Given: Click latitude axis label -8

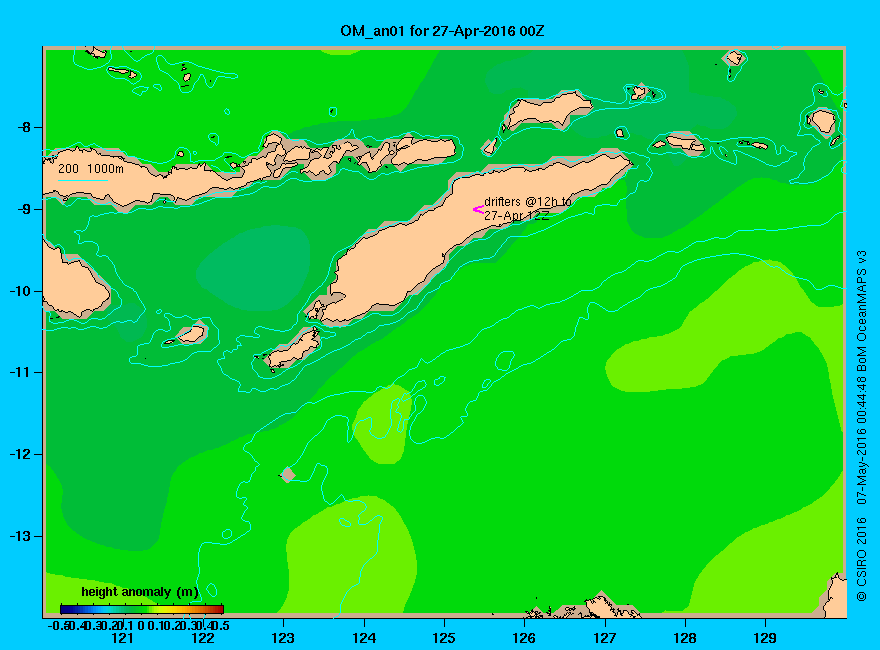Looking at the screenshot, I should click(24, 127).
